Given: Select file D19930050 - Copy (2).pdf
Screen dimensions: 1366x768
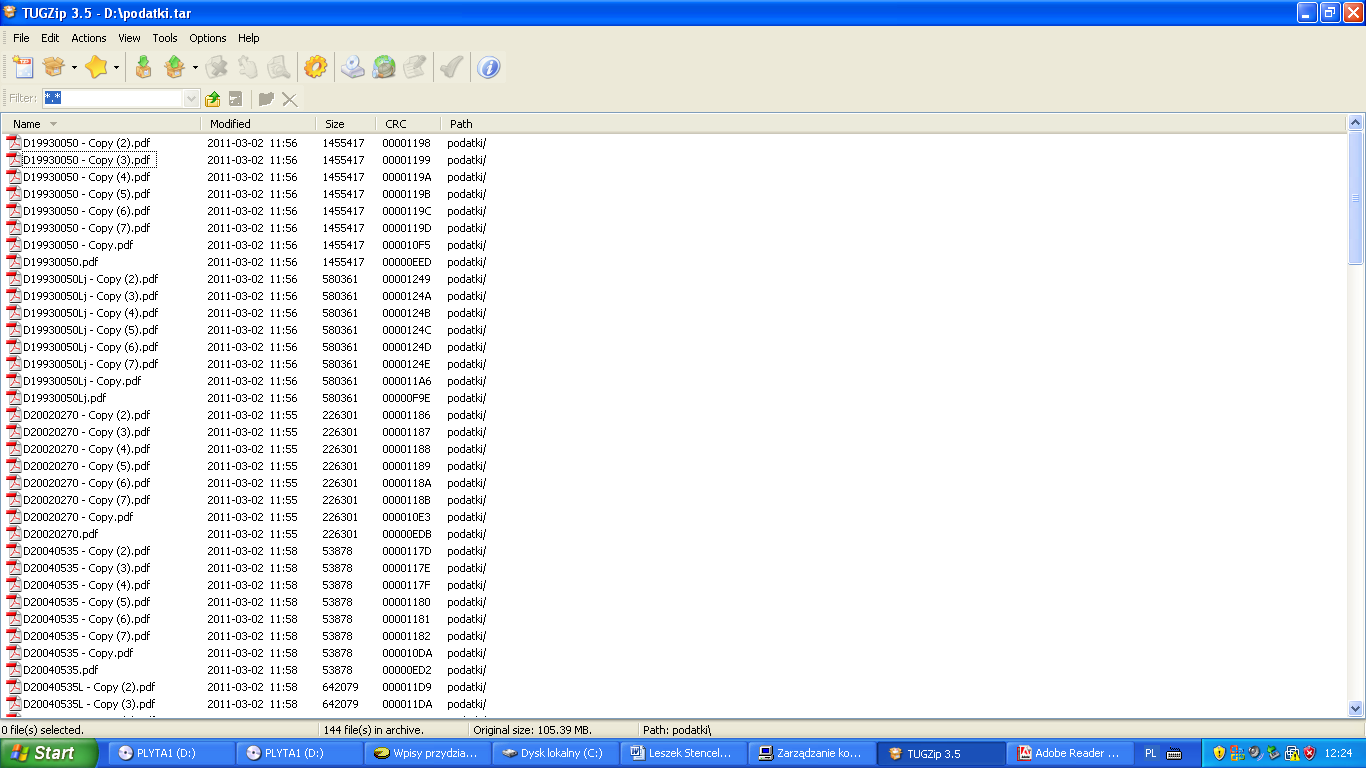Looking at the screenshot, I should (86, 143).
